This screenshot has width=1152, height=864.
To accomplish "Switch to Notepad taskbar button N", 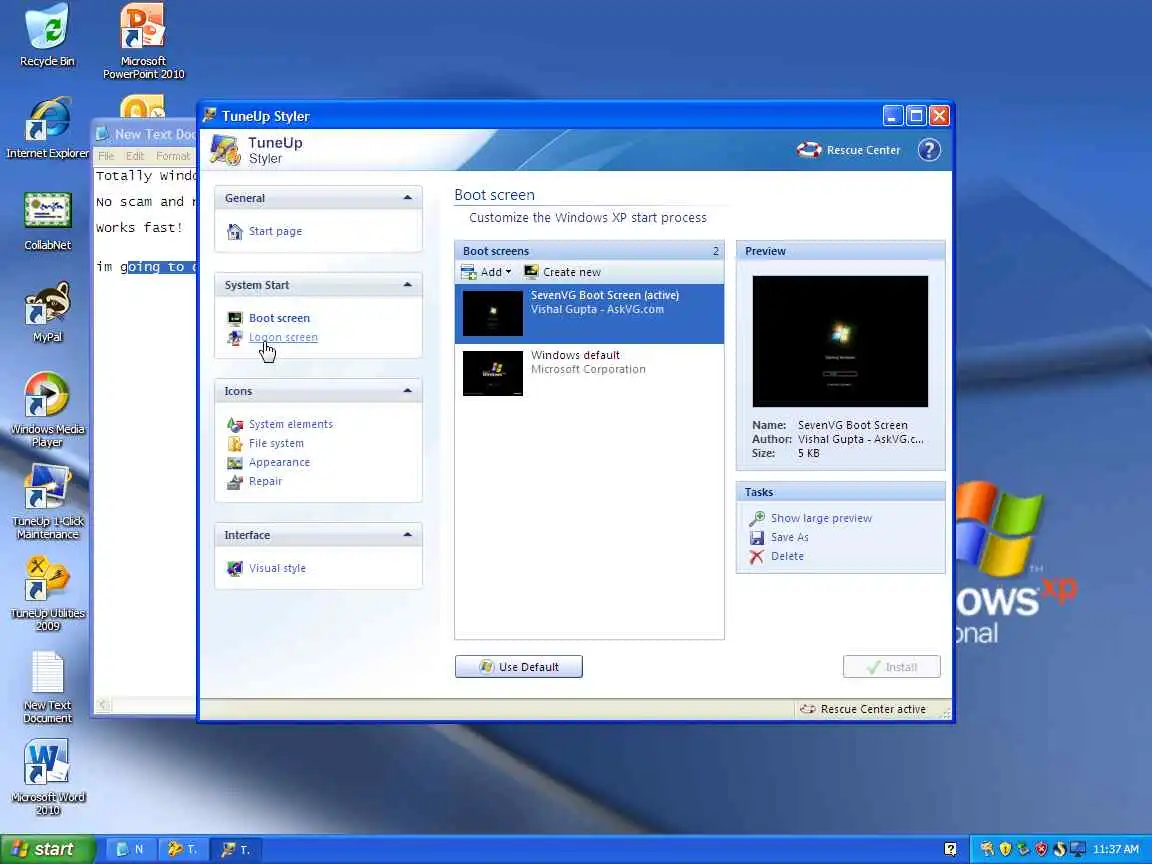I will (x=131, y=849).
